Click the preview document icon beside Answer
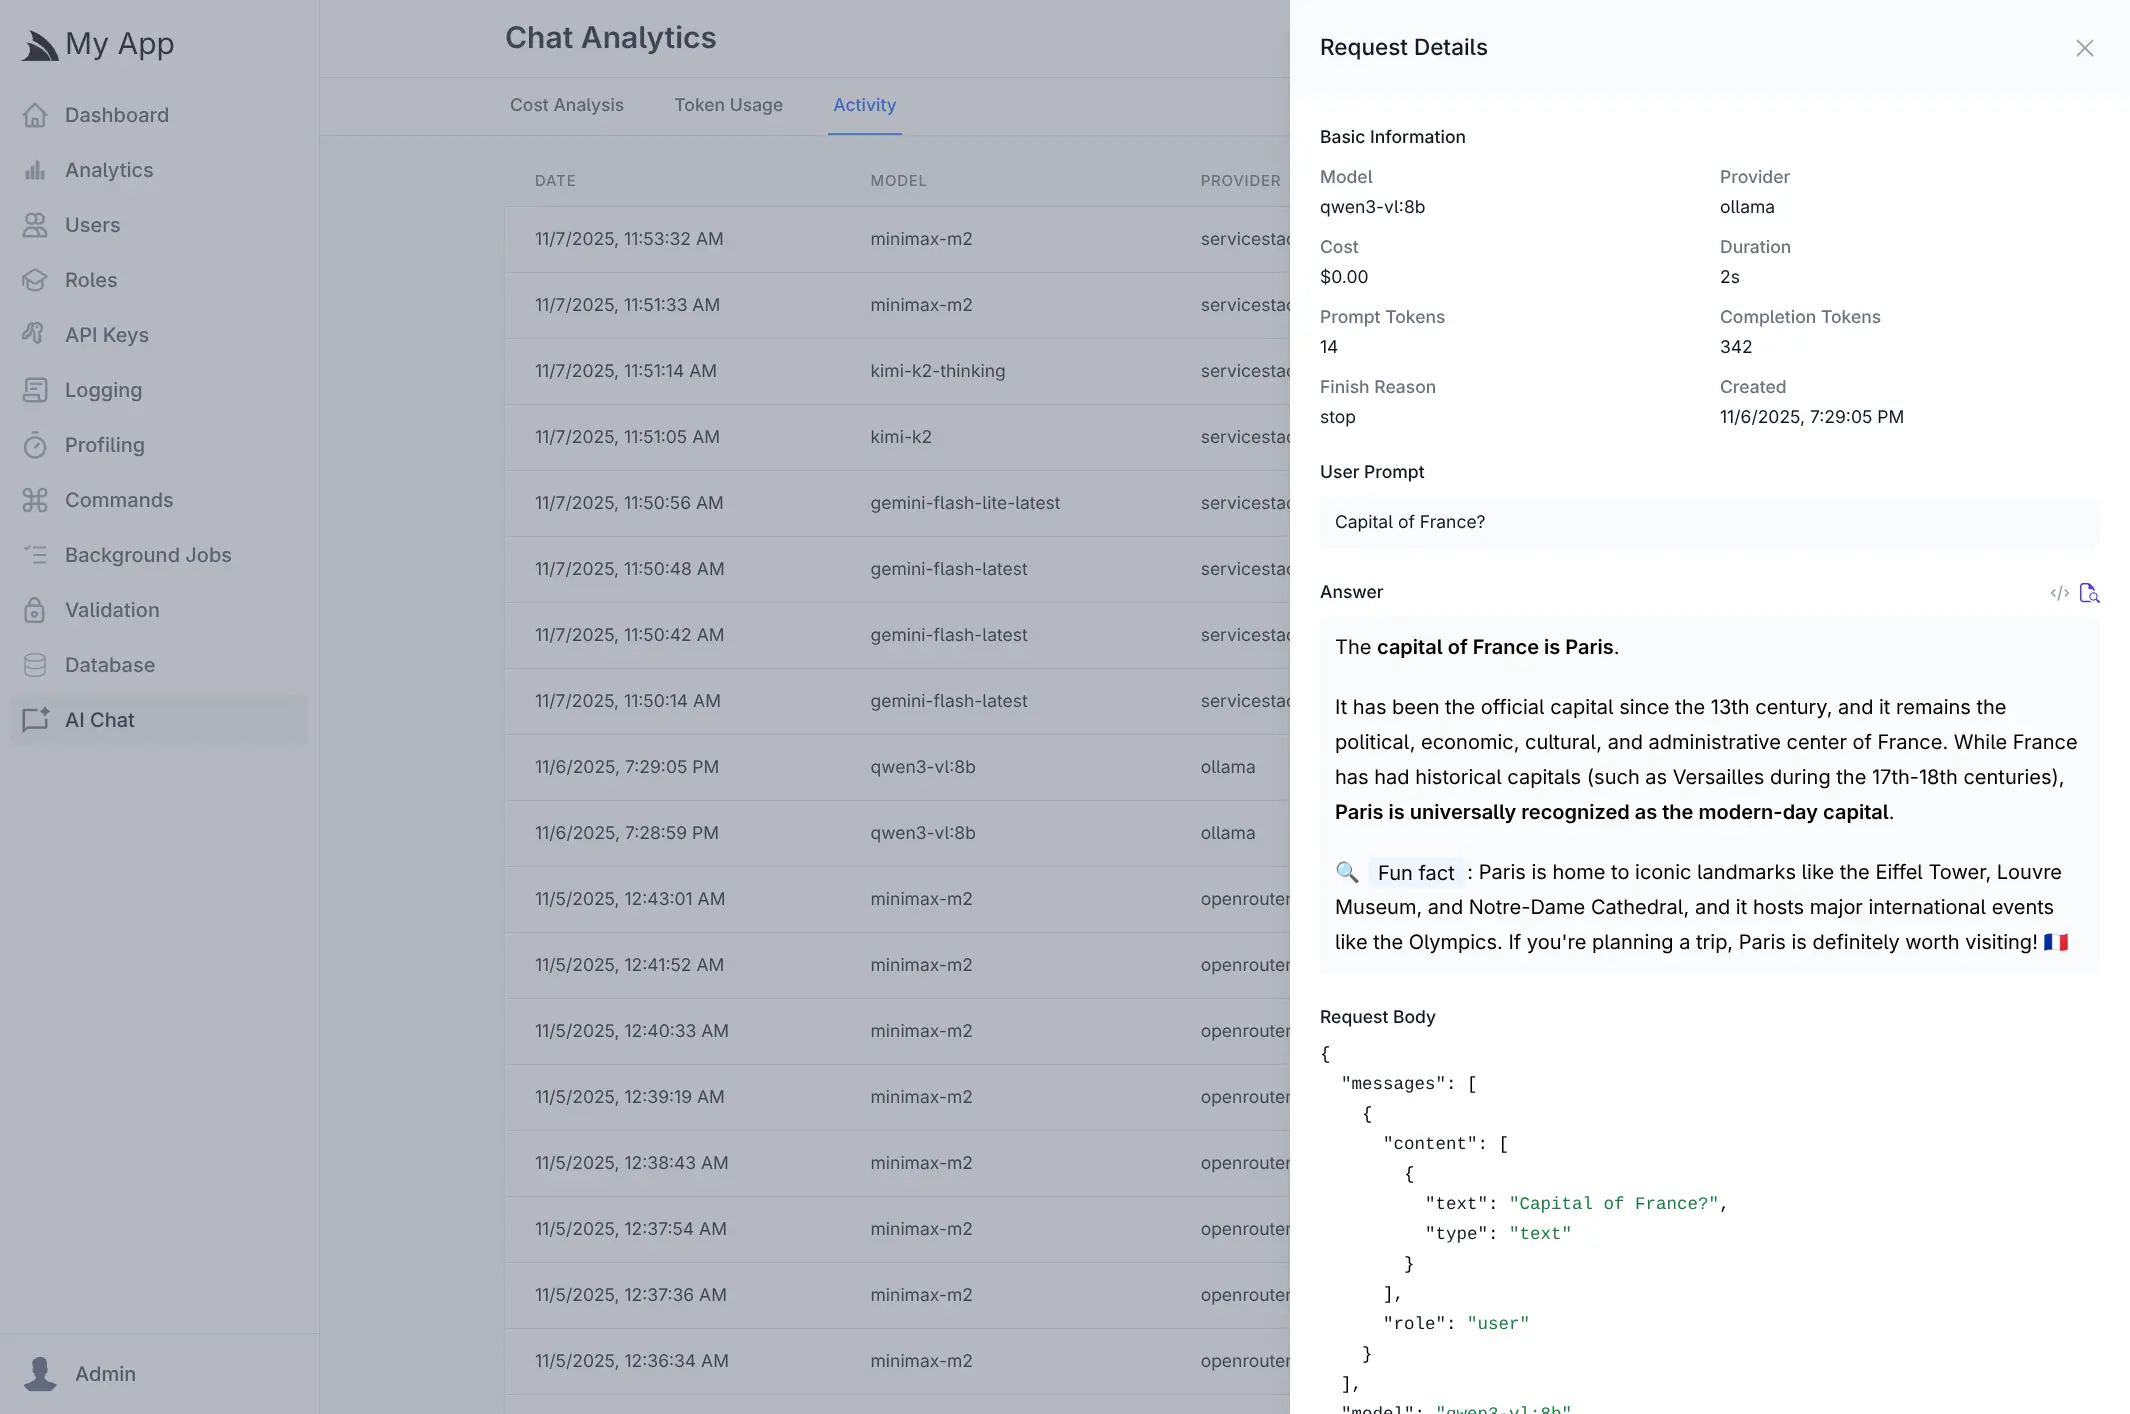The height and width of the screenshot is (1414, 2130). point(2089,593)
